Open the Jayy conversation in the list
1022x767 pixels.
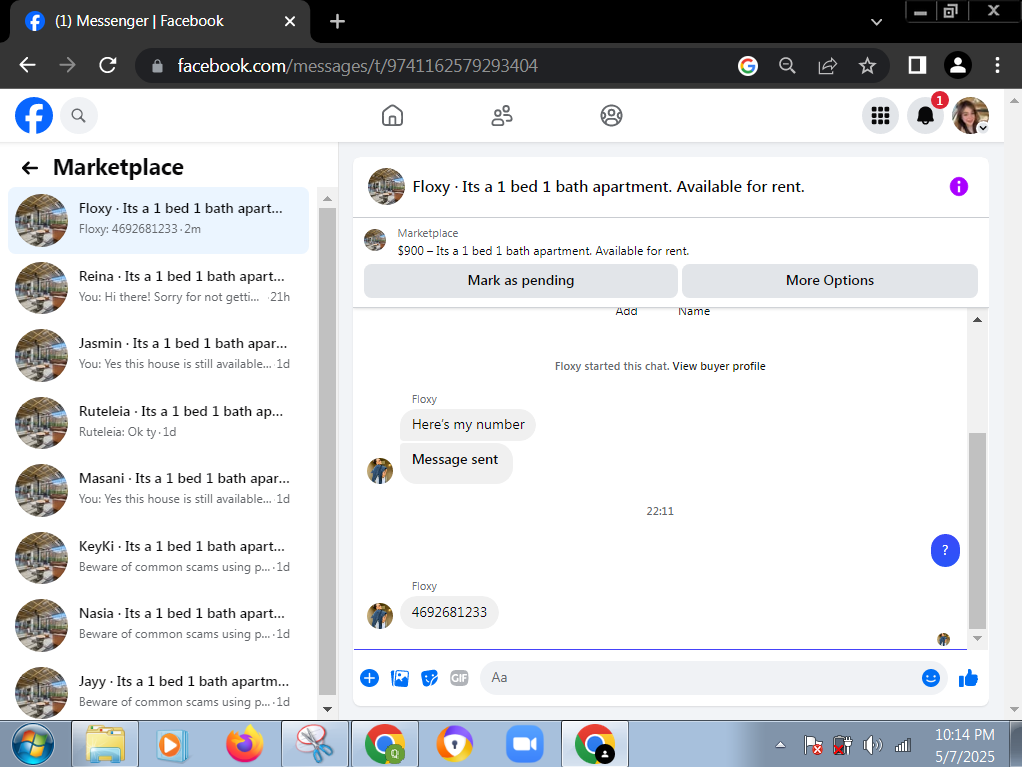point(158,692)
